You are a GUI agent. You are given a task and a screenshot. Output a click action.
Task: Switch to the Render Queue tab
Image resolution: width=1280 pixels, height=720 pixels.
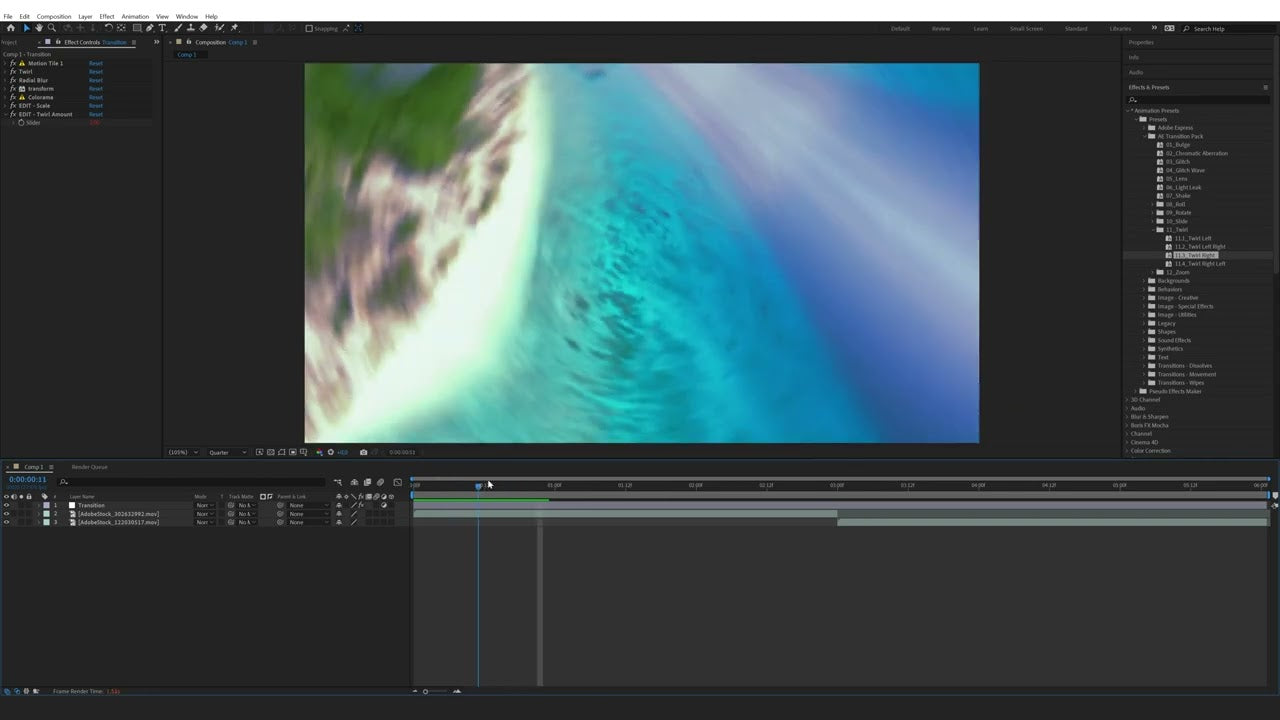(90, 467)
